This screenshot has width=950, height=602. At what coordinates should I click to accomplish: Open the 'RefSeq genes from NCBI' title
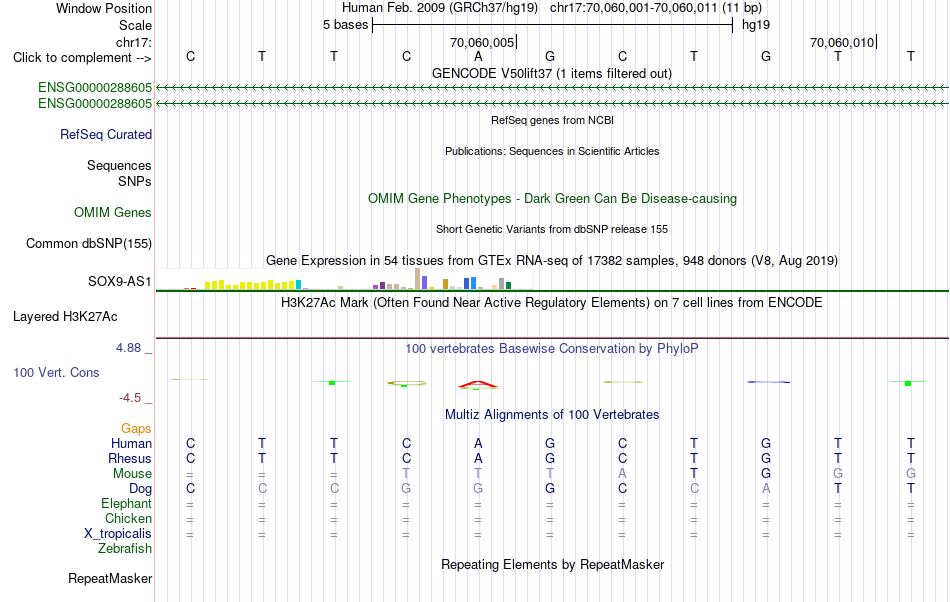click(x=552, y=120)
